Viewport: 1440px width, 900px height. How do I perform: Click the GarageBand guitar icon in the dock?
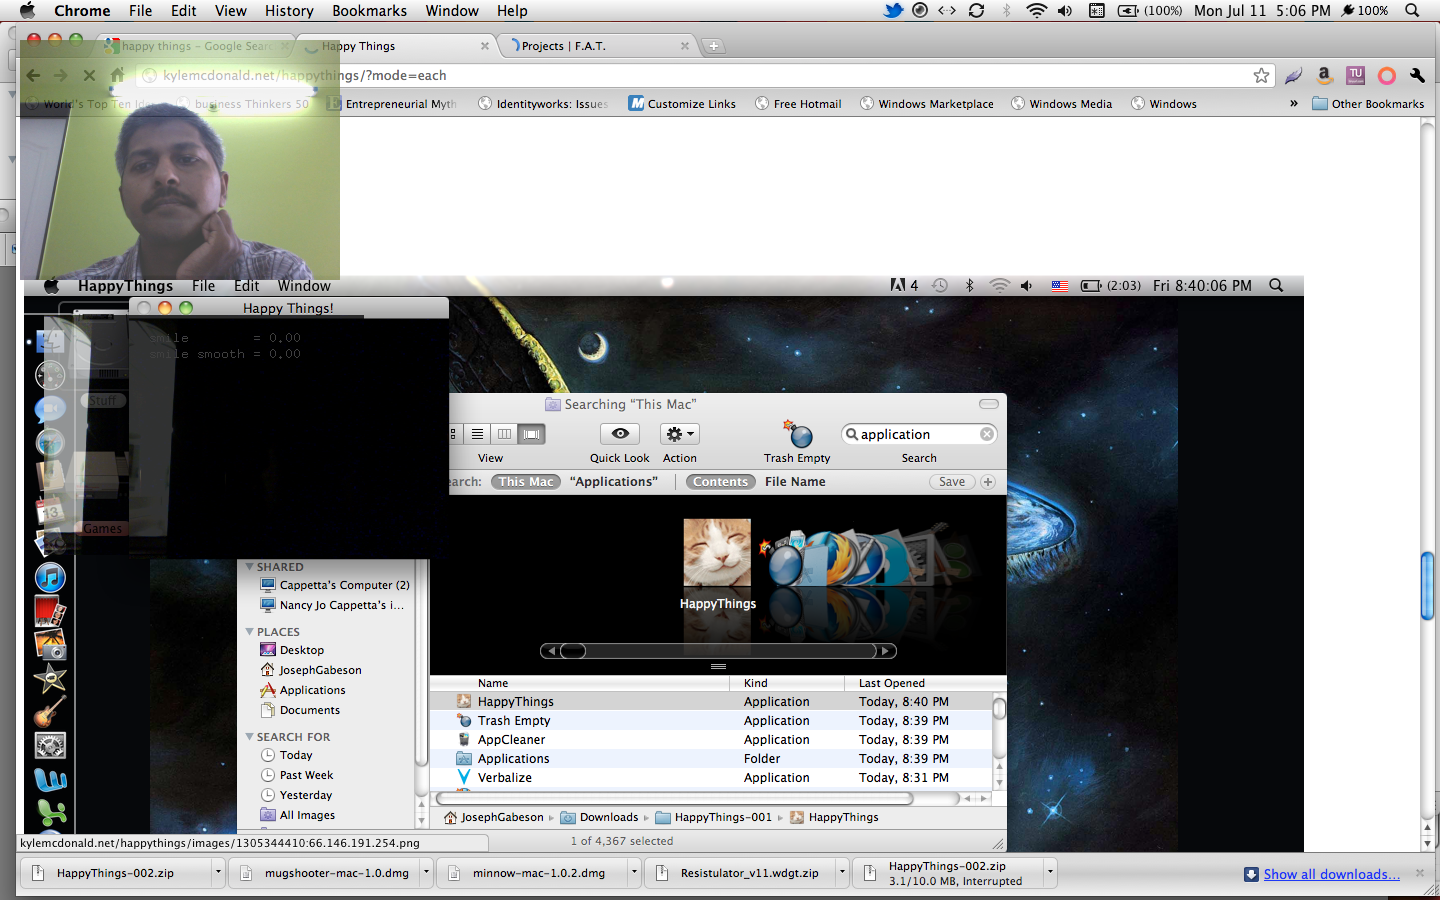pos(50,712)
